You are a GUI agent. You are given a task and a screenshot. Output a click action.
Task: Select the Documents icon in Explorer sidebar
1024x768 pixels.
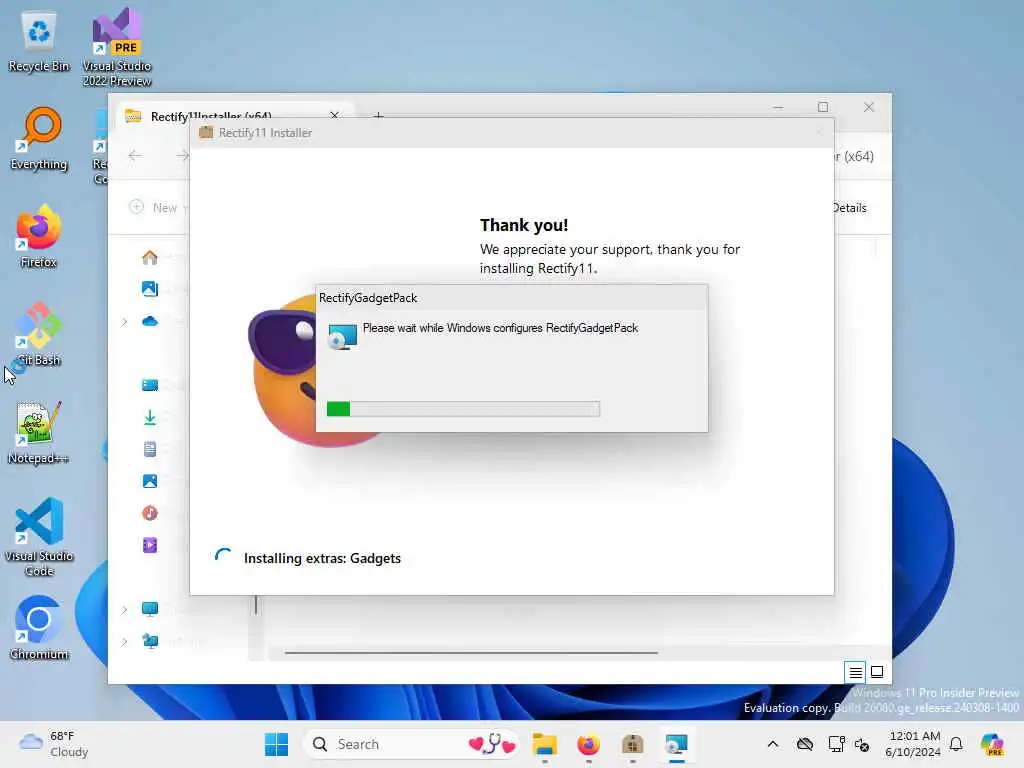pos(150,449)
